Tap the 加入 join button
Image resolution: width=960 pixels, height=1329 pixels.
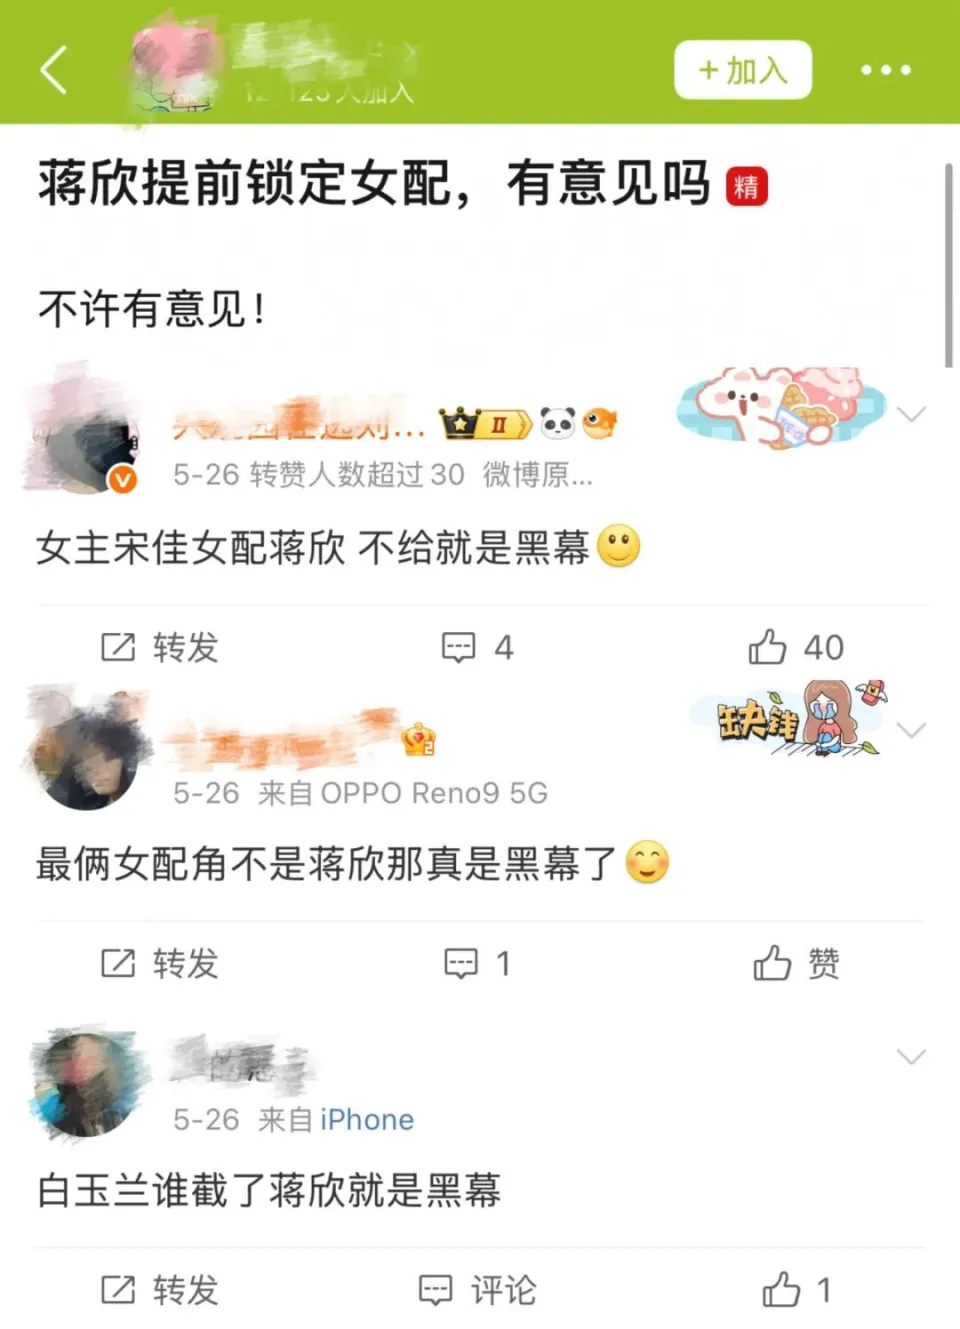742,70
